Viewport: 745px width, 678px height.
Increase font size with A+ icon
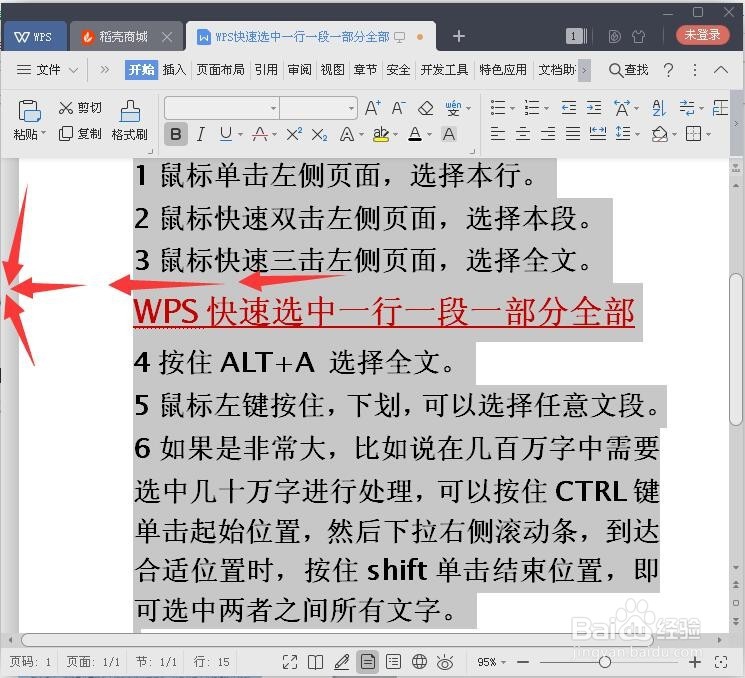point(373,108)
